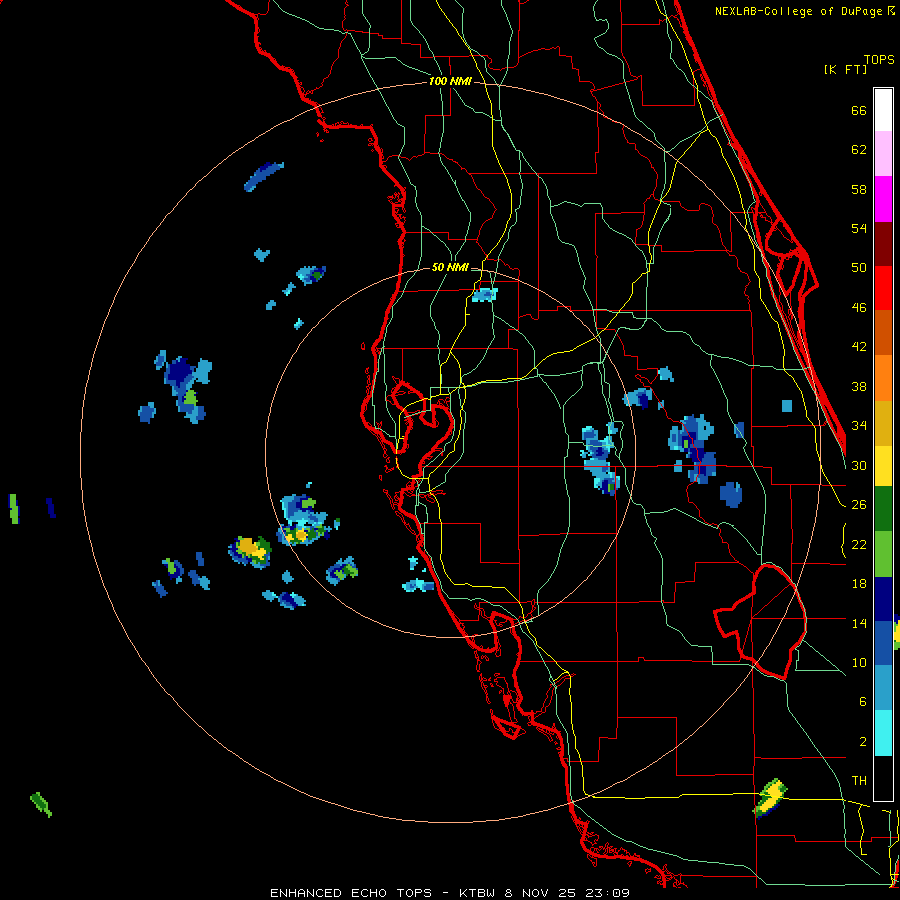Screen dimensions: 900x900
Task: Click the '30' legend value
Action: 859,465
